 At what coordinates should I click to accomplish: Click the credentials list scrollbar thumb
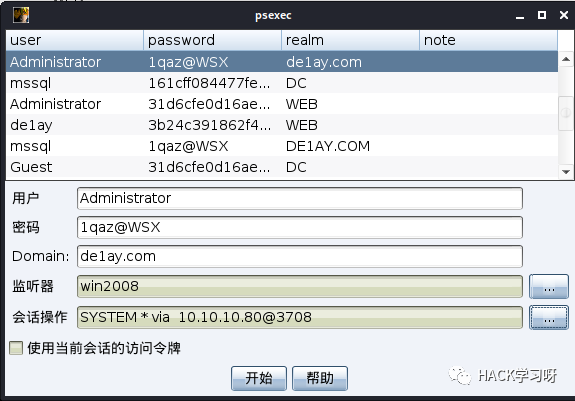(566, 113)
